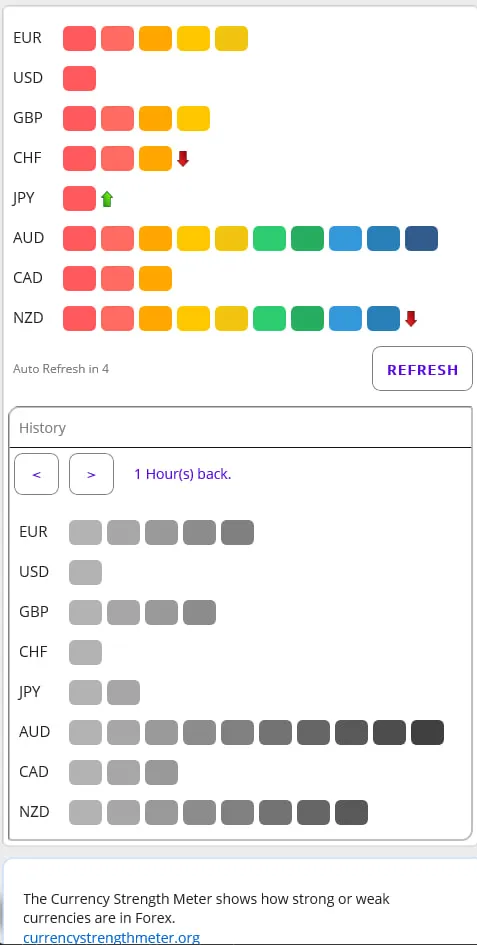
Task: Click the last gray bar in History NZD row
Action: tap(352, 812)
